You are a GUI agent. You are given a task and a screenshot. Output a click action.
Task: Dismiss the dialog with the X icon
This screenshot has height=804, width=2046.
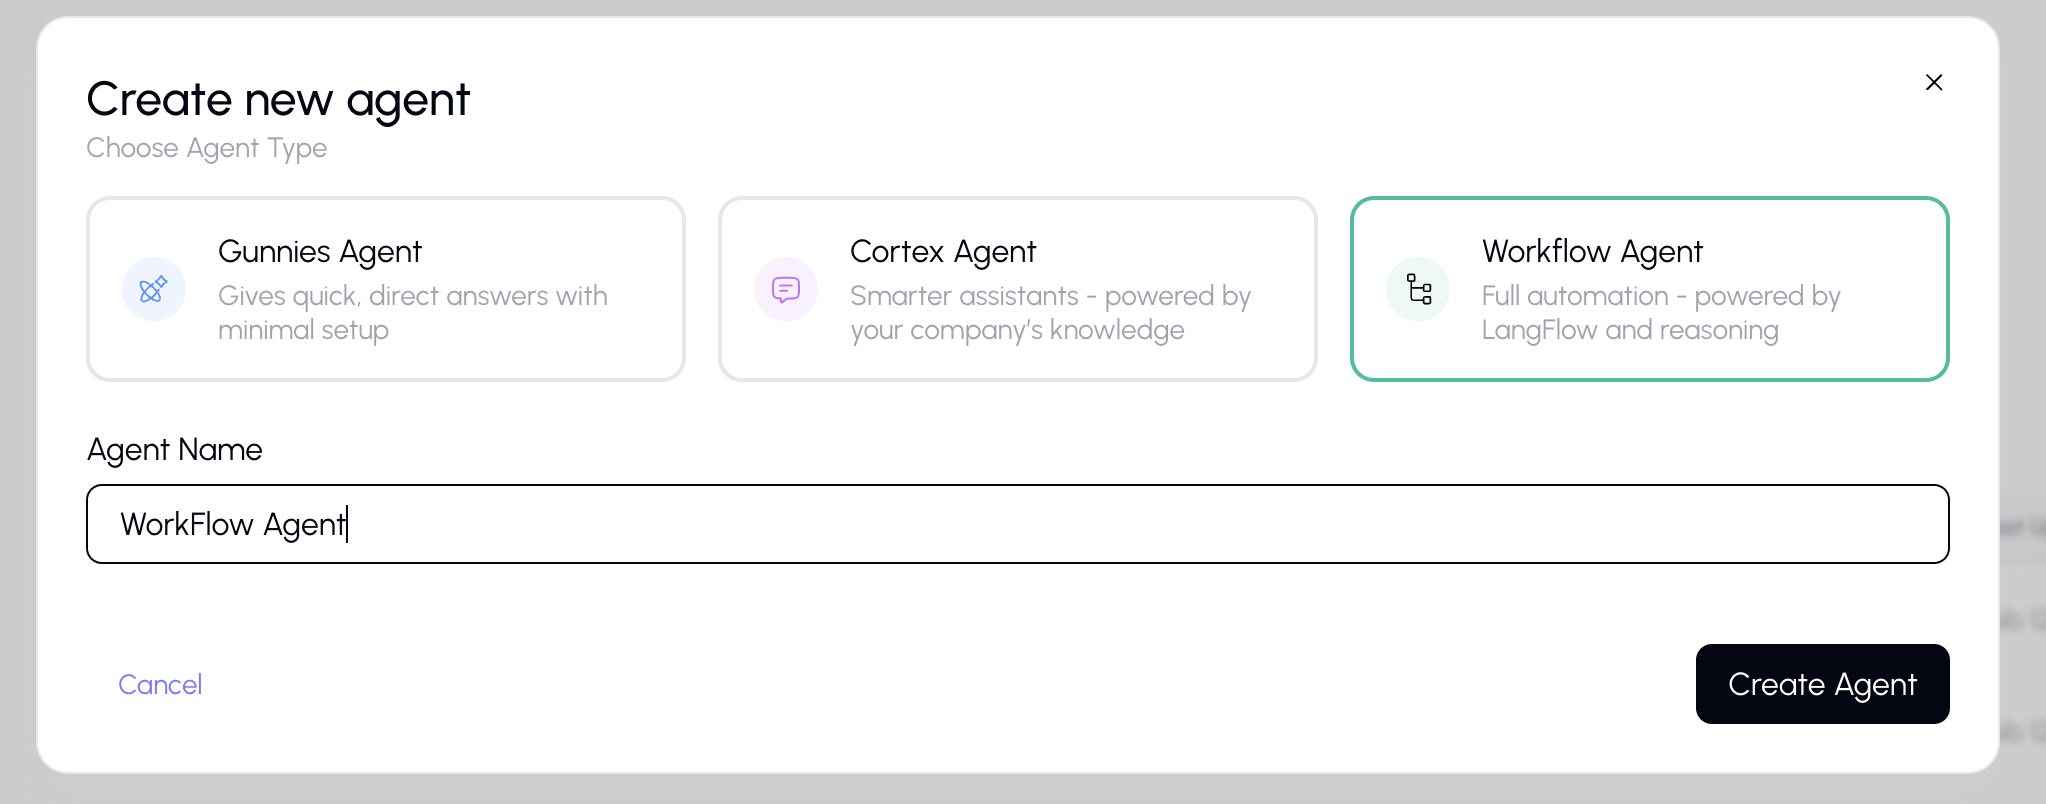coord(1934,82)
